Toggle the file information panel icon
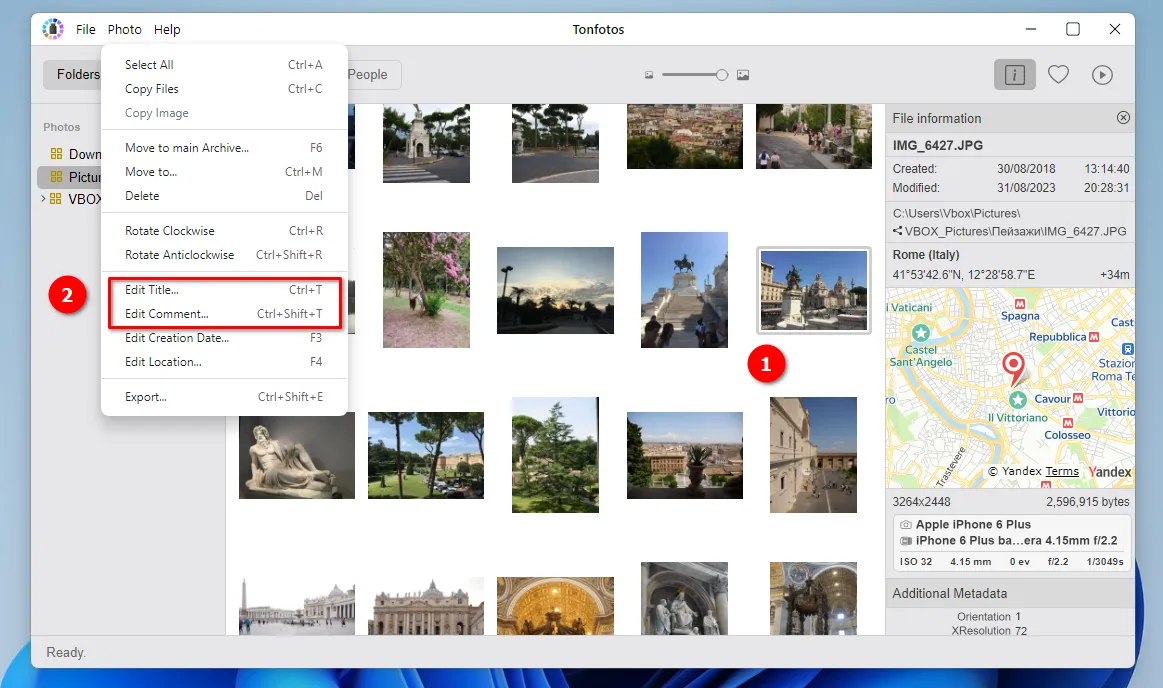The height and width of the screenshot is (688, 1163). coord(1015,74)
